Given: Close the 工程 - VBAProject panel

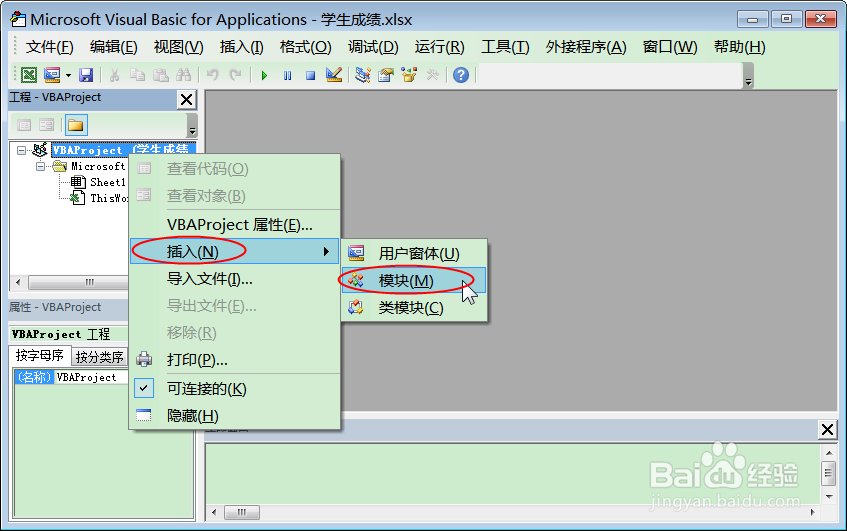Looking at the screenshot, I should (x=186, y=99).
